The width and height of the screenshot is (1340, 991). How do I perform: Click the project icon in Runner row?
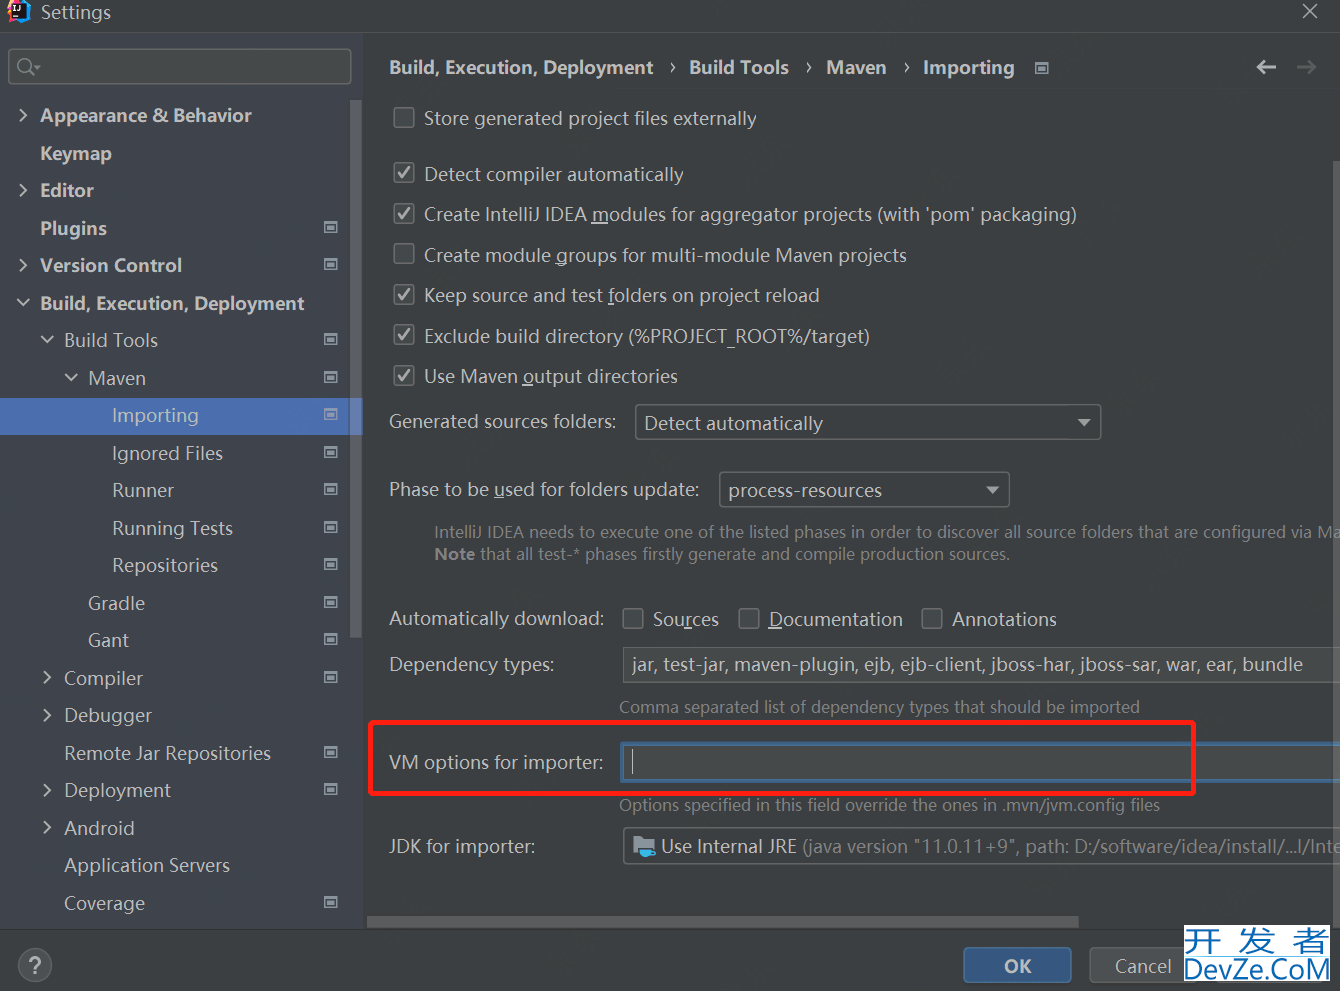pyautogui.click(x=331, y=489)
